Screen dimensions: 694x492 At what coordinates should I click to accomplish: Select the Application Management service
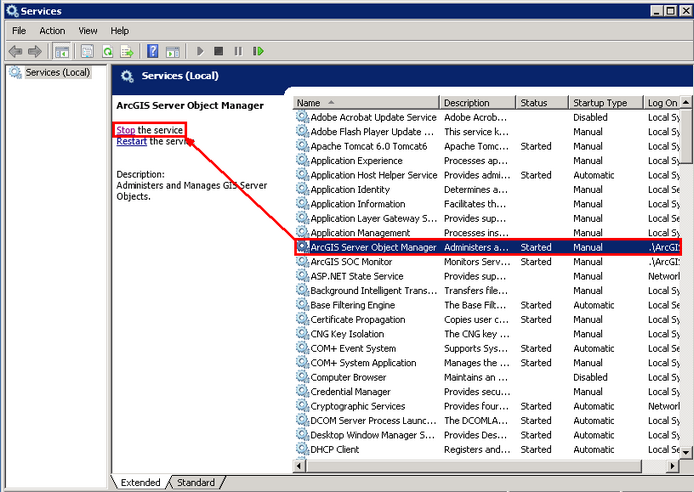pyautogui.click(x=487, y=232)
